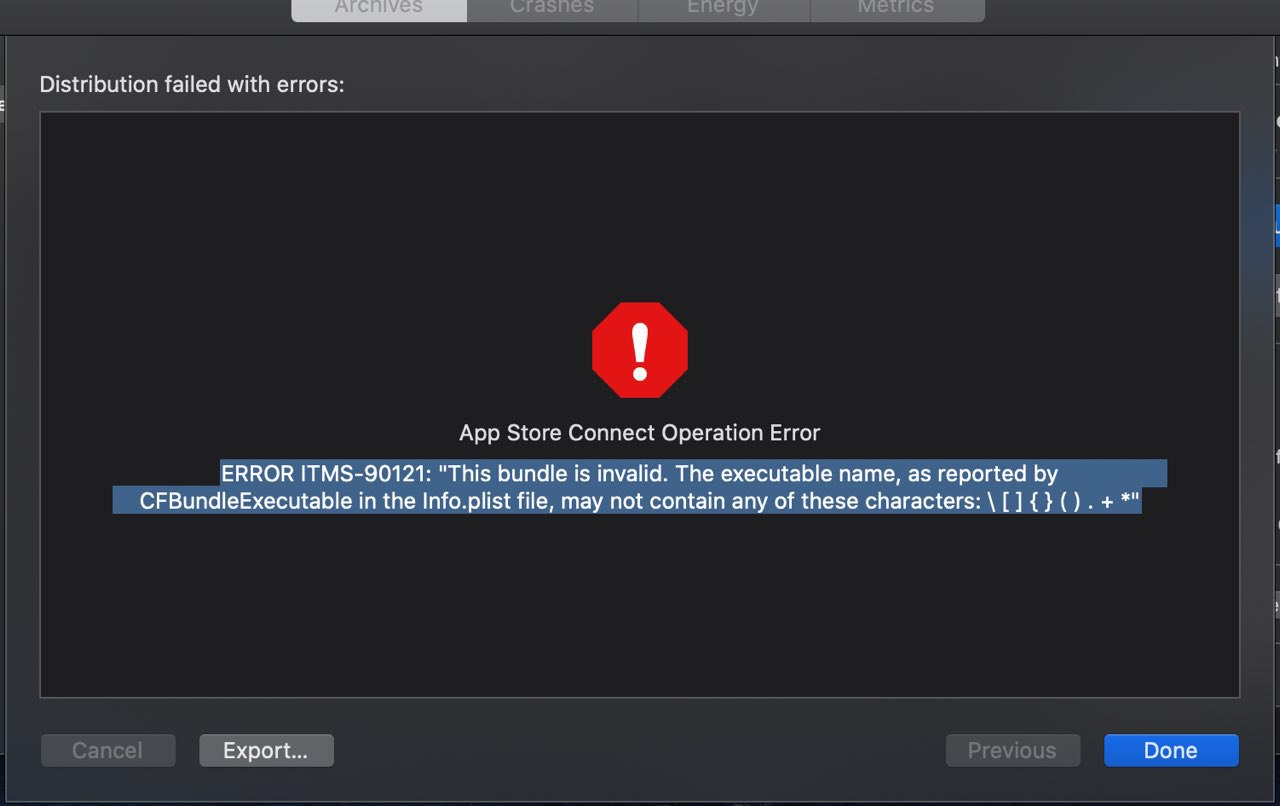The image size is (1280, 806).
Task: Click the blue highlighted row at right edge
Action: pos(1277,225)
